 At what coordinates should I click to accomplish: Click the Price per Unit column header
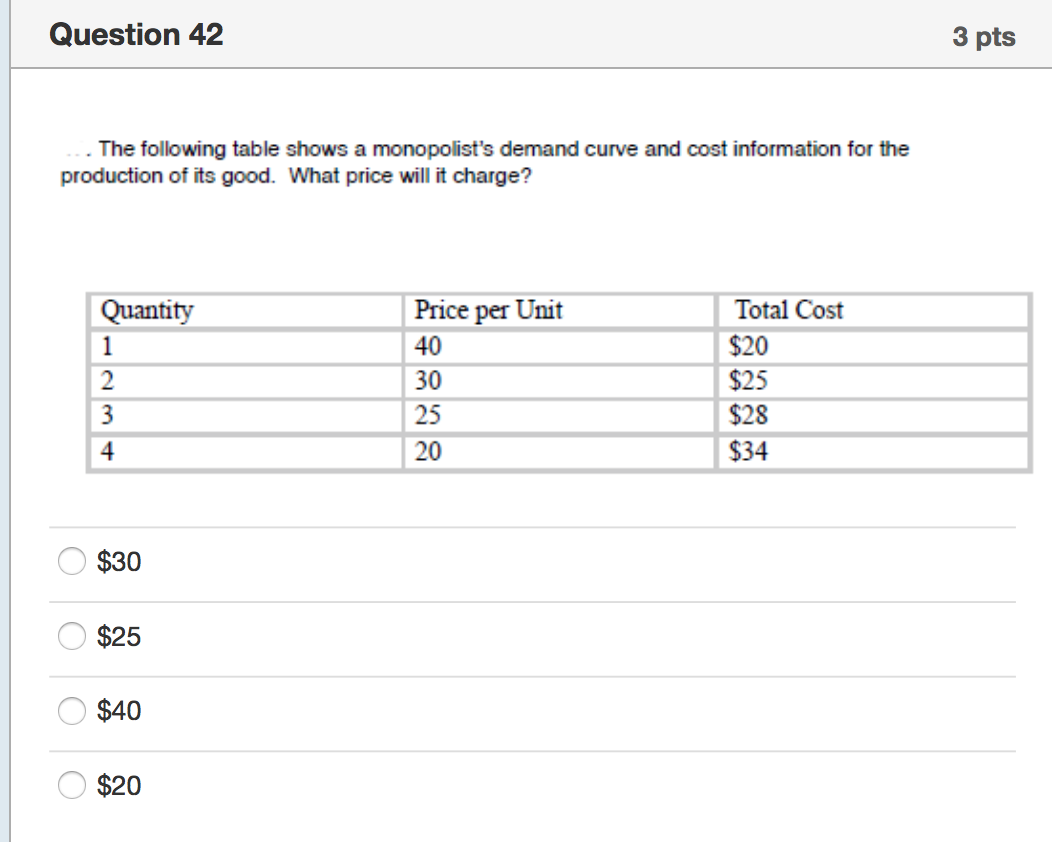pyautogui.click(x=487, y=311)
